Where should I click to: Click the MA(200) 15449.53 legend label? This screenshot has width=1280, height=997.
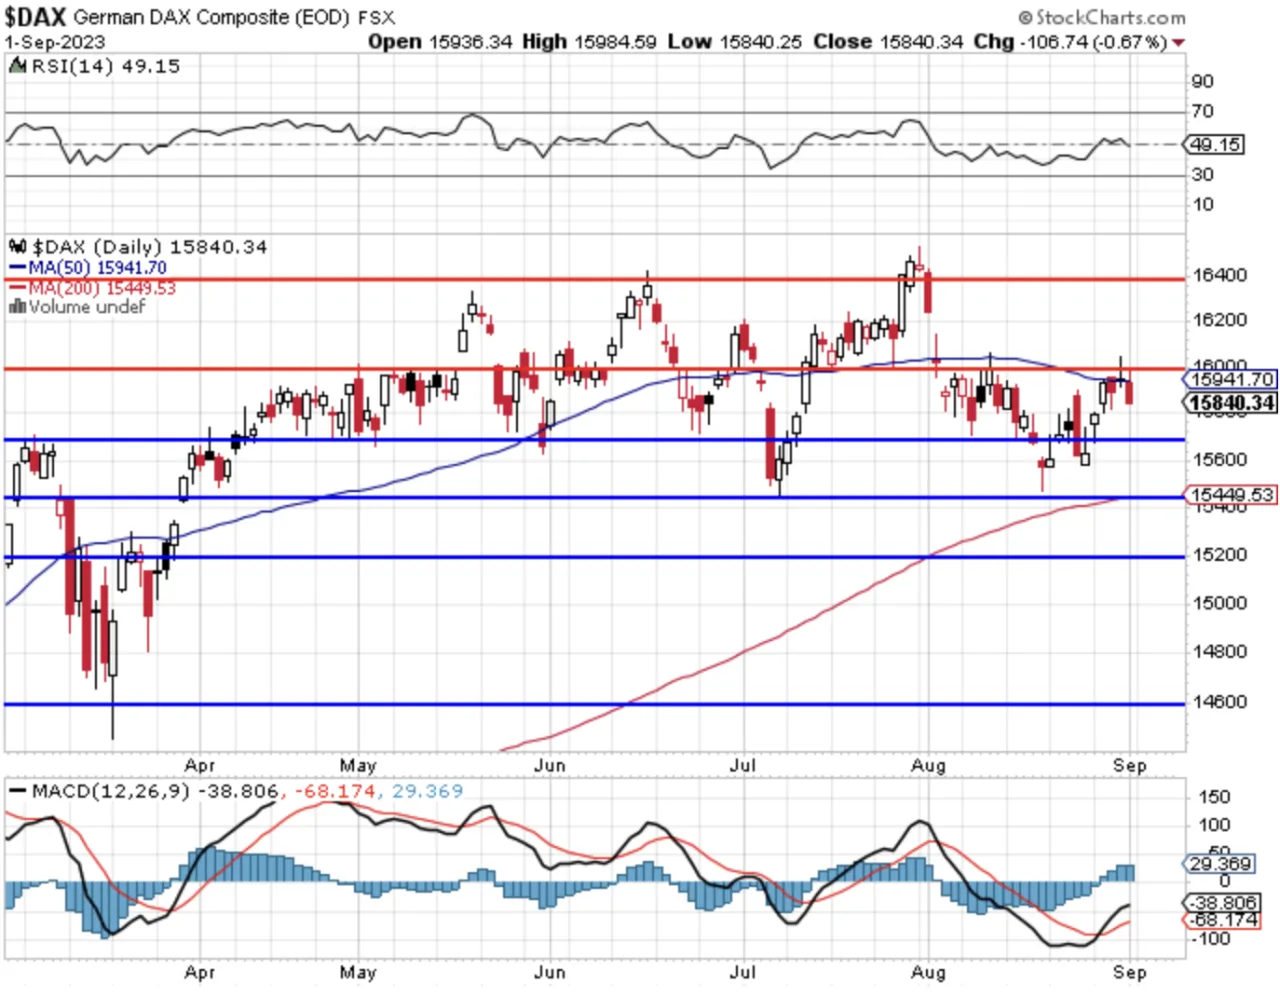pyautogui.click(x=101, y=288)
